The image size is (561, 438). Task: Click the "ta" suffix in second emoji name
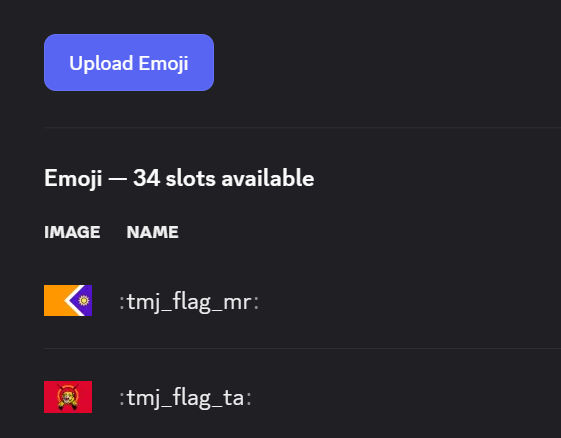point(233,398)
